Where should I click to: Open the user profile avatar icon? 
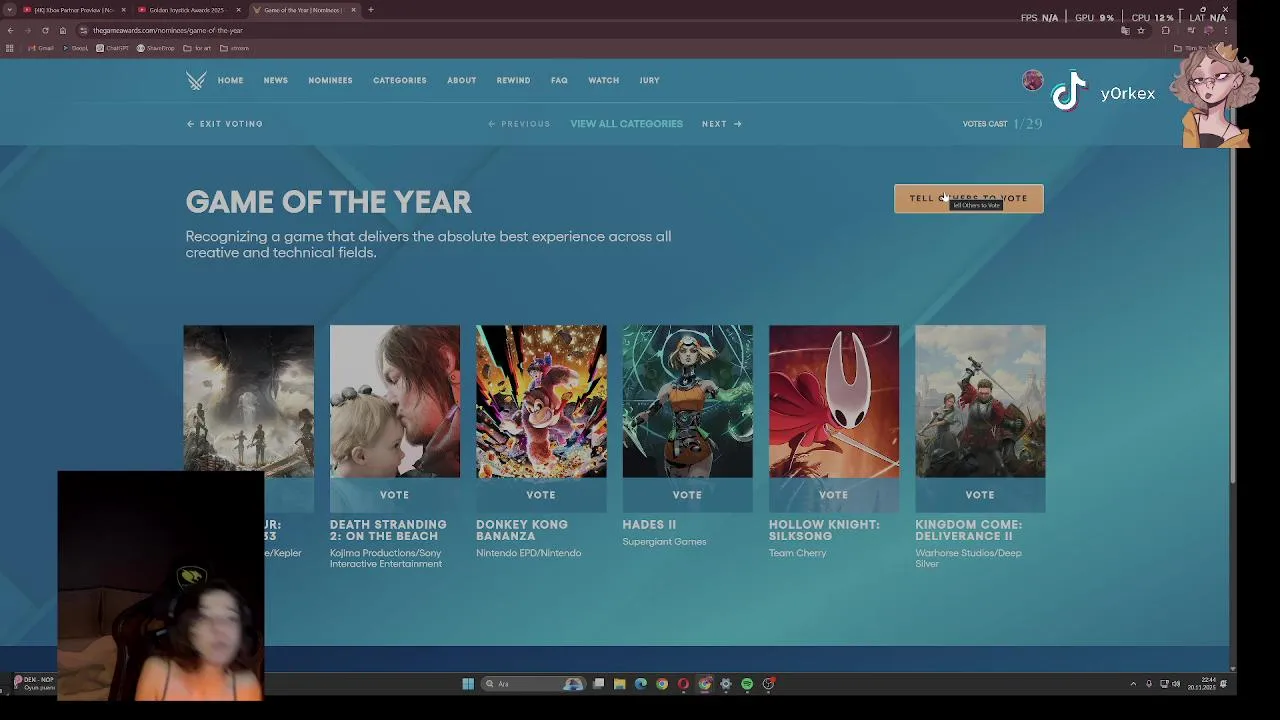click(1033, 81)
